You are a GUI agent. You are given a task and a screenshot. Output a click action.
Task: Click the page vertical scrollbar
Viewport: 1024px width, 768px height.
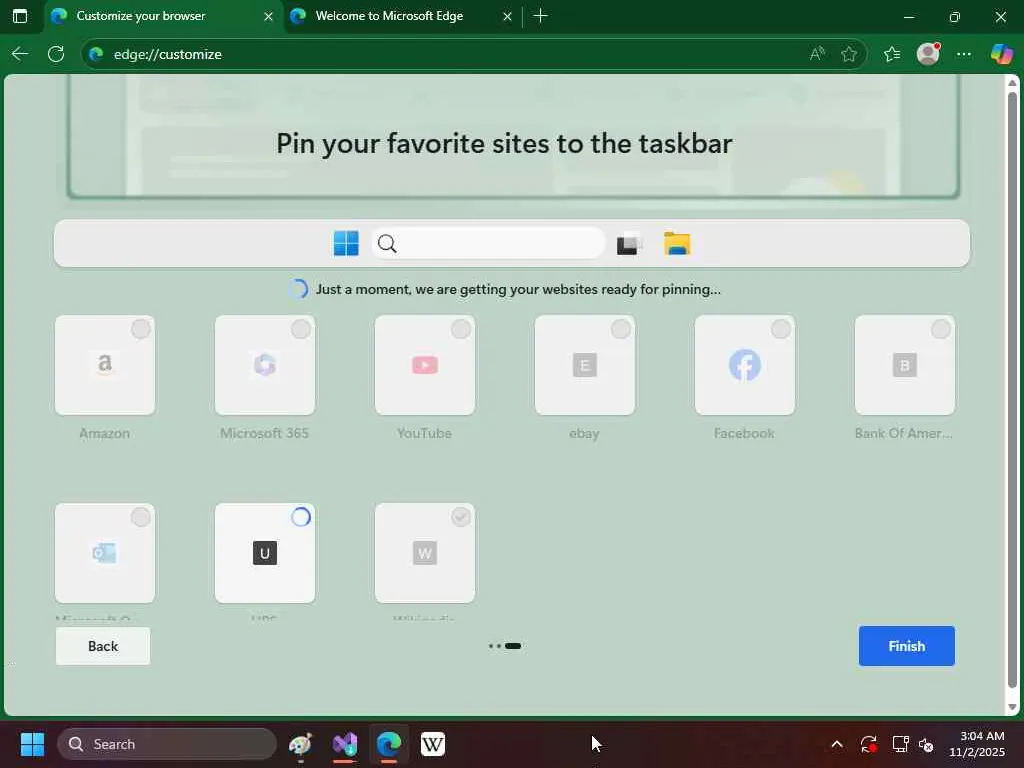[1012, 391]
